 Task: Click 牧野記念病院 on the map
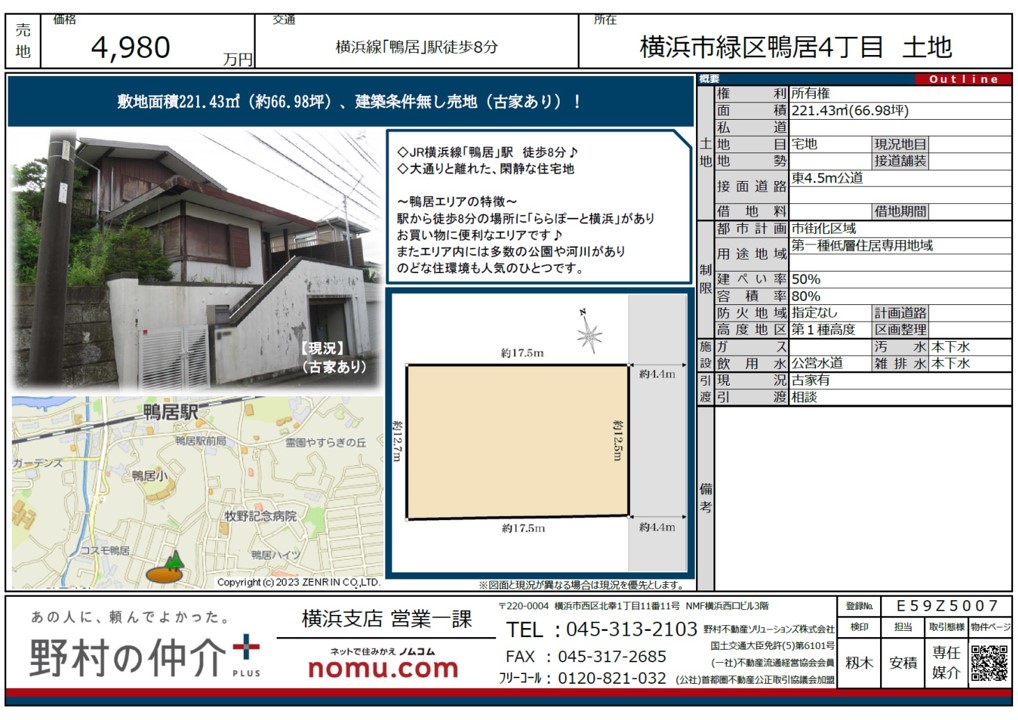pyautogui.click(x=260, y=516)
